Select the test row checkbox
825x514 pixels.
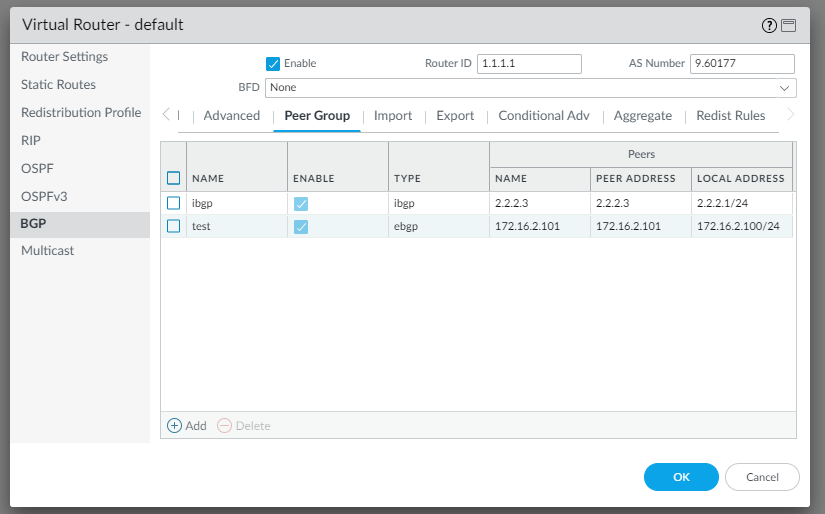pyautogui.click(x=174, y=226)
